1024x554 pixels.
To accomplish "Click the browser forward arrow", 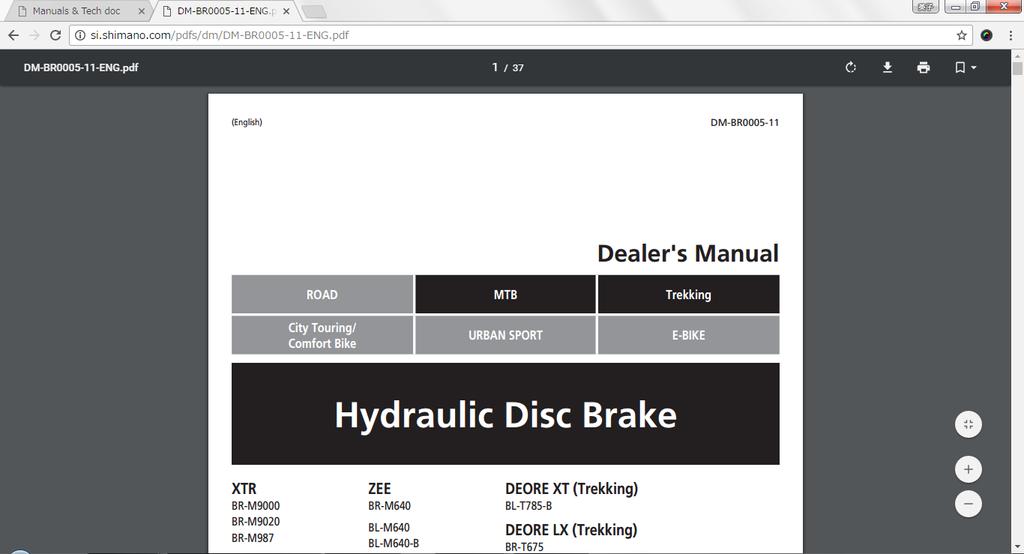I will (35, 35).
